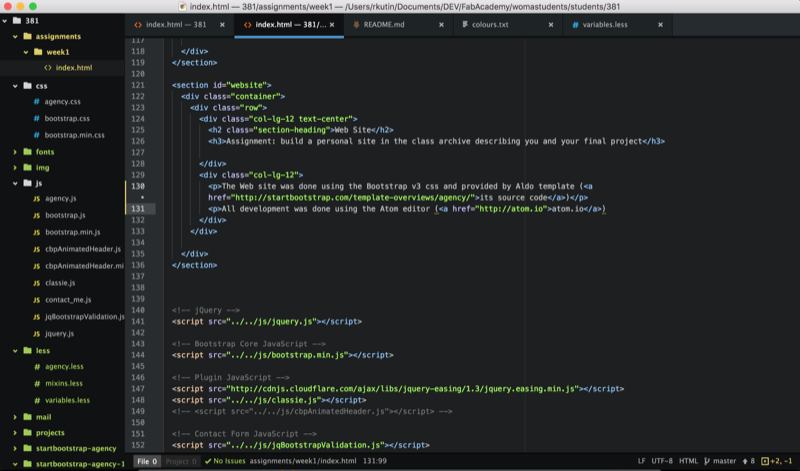Open jqBootstrapValidation.js file in tree

click(x=84, y=317)
